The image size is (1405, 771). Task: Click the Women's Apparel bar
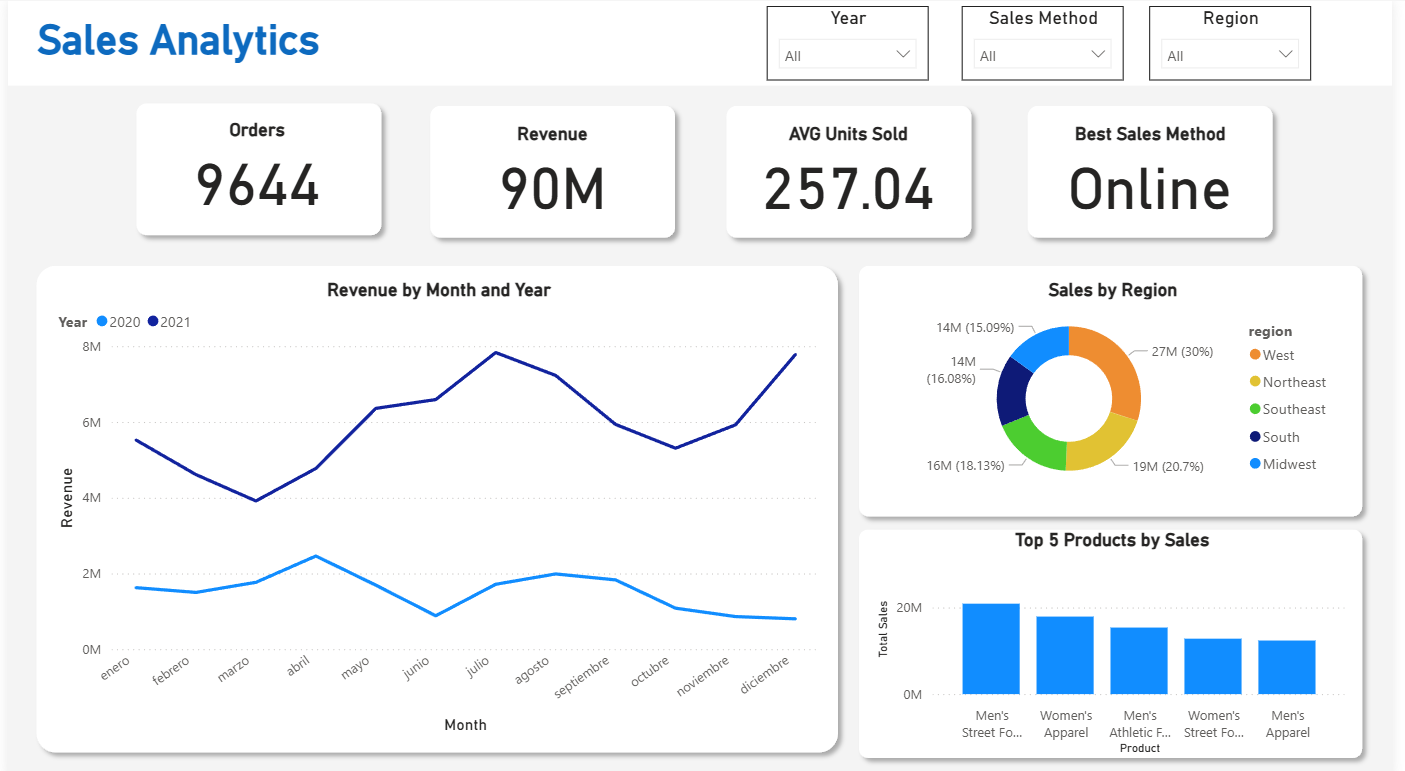[1065, 655]
